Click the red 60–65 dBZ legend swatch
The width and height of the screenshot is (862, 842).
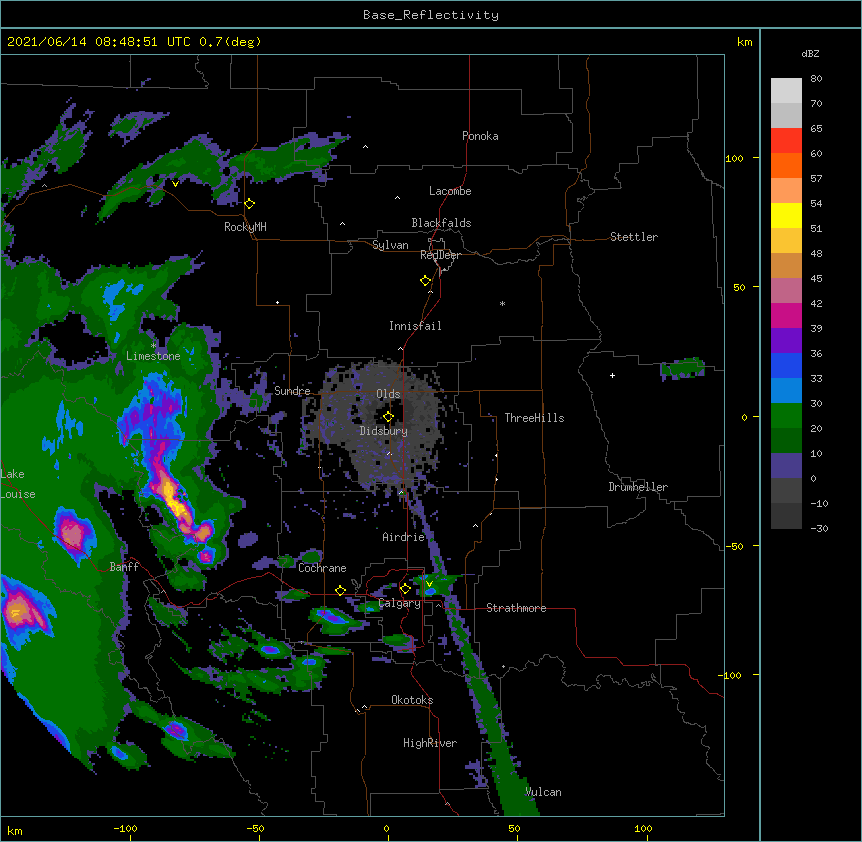click(x=786, y=141)
